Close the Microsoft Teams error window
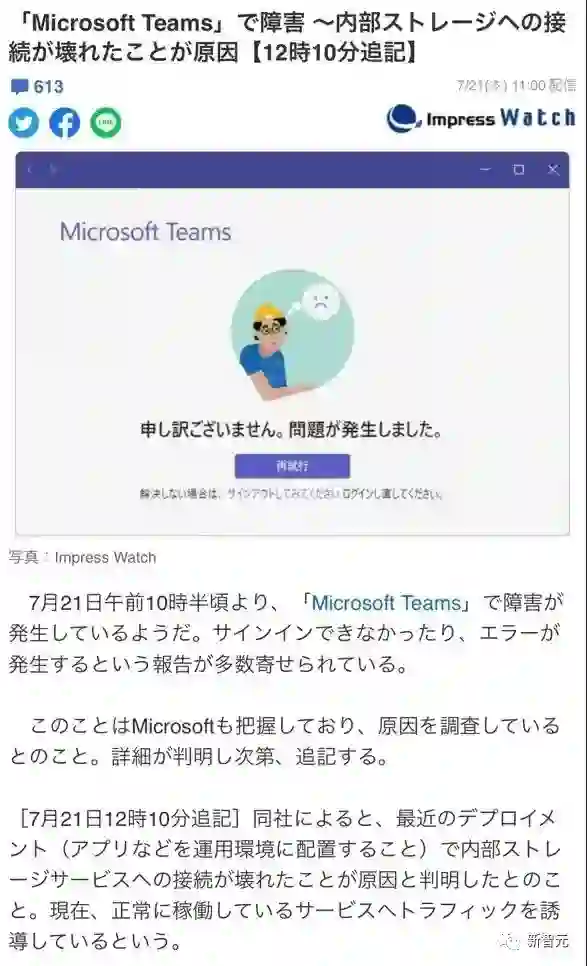This screenshot has height=966, width=587. coord(553,169)
